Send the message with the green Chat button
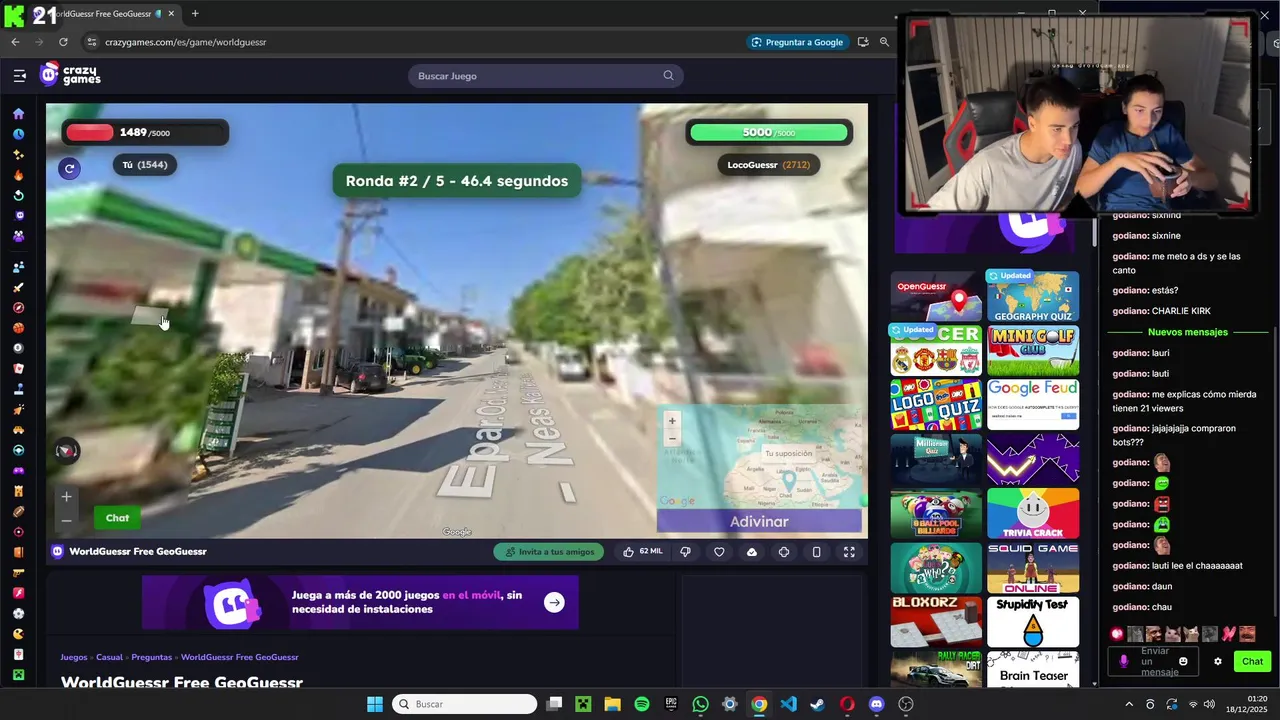Viewport: 1280px width, 720px height. click(x=1252, y=661)
